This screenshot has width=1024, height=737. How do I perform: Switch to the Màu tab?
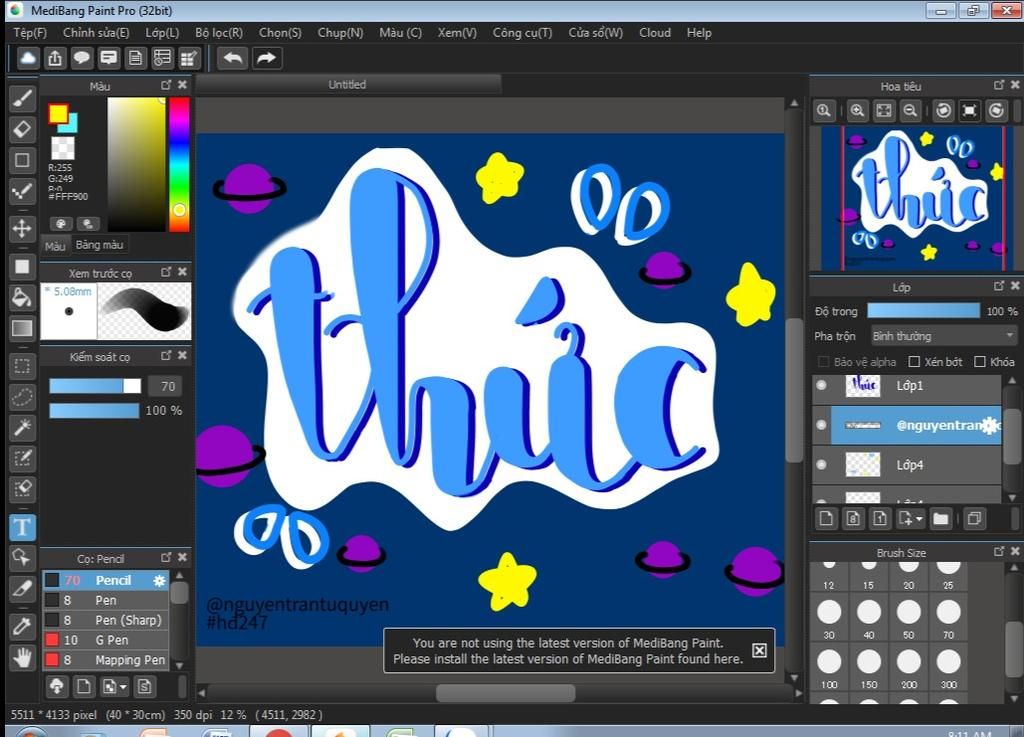click(x=55, y=246)
